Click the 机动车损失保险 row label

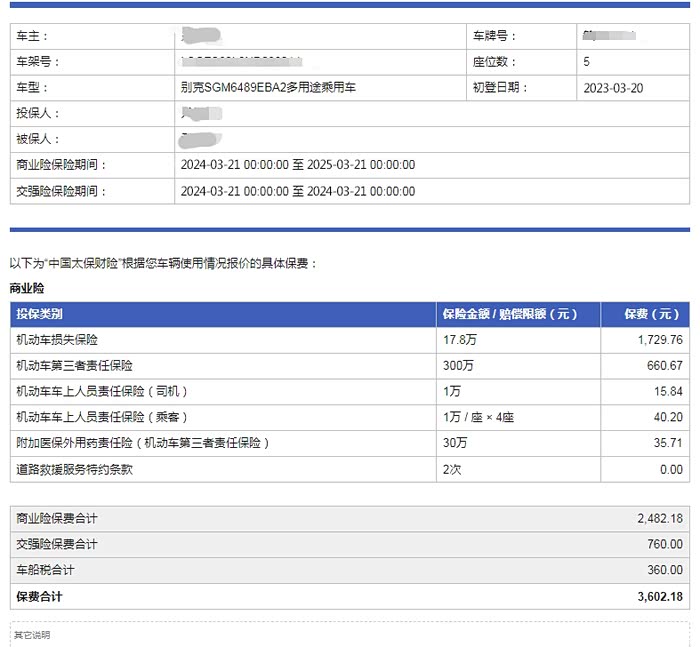(57, 340)
